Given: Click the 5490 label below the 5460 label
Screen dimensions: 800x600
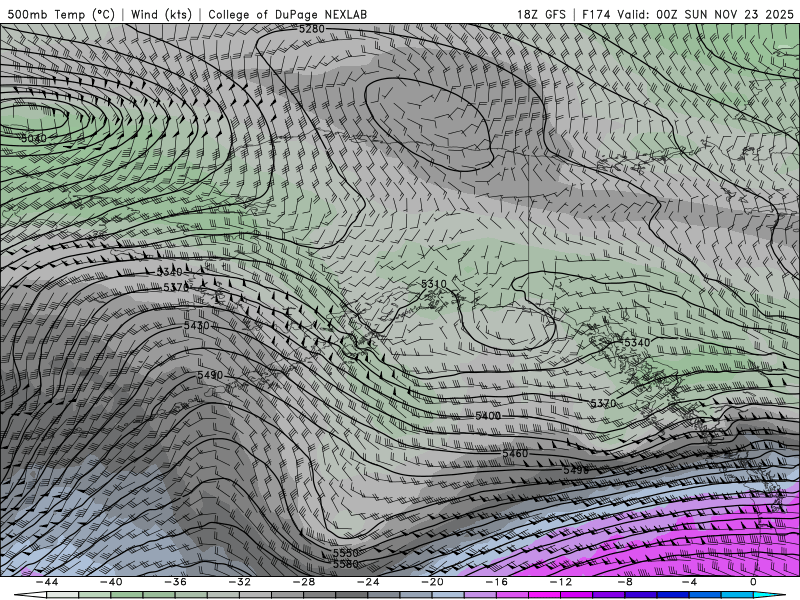Looking at the screenshot, I should point(576,470).
